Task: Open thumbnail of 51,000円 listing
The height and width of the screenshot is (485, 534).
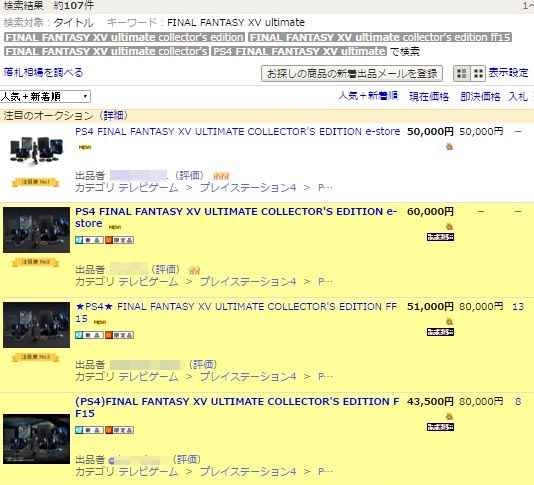Action: coord(36,325)
